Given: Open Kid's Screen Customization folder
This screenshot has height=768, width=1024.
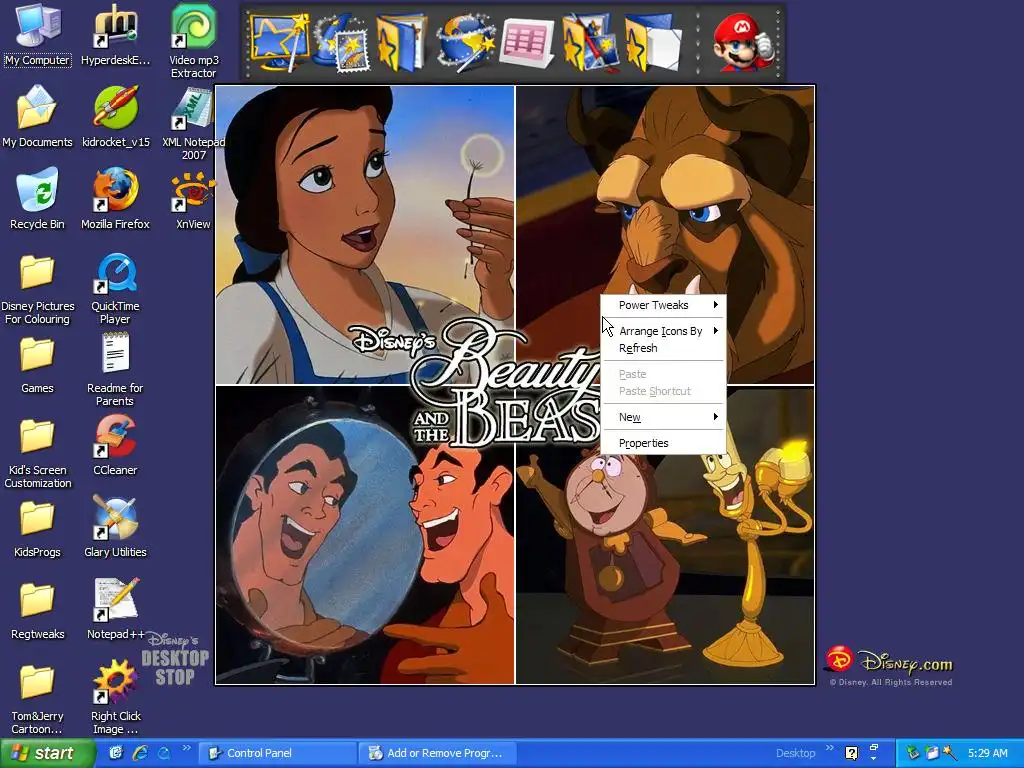Looking at the screenshot, I should click(37, 452).
